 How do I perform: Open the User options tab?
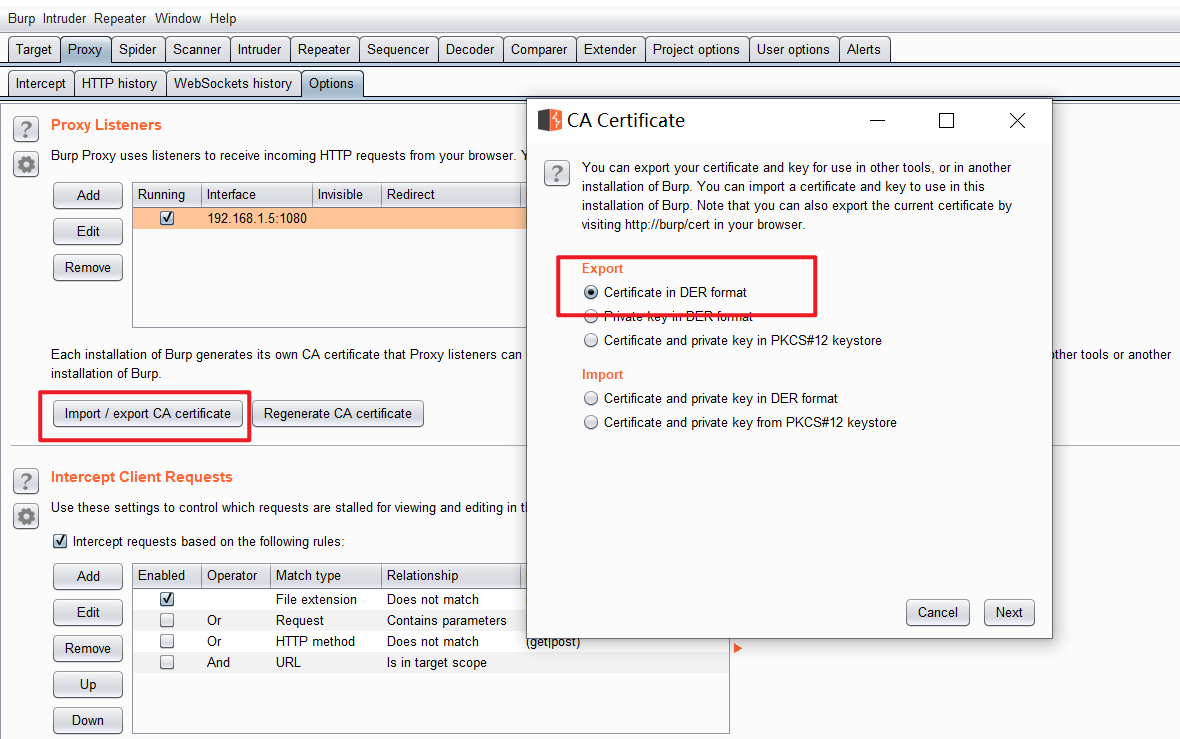point(793,50)
